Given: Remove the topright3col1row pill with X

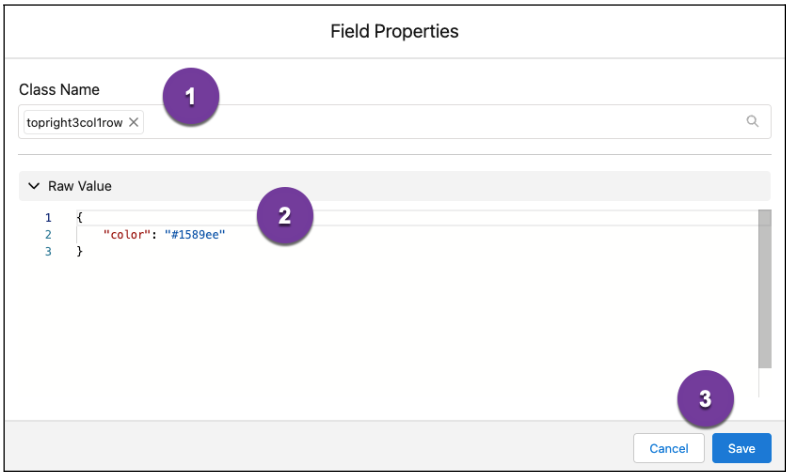Looking at the screenshot, I should [133, 122].
